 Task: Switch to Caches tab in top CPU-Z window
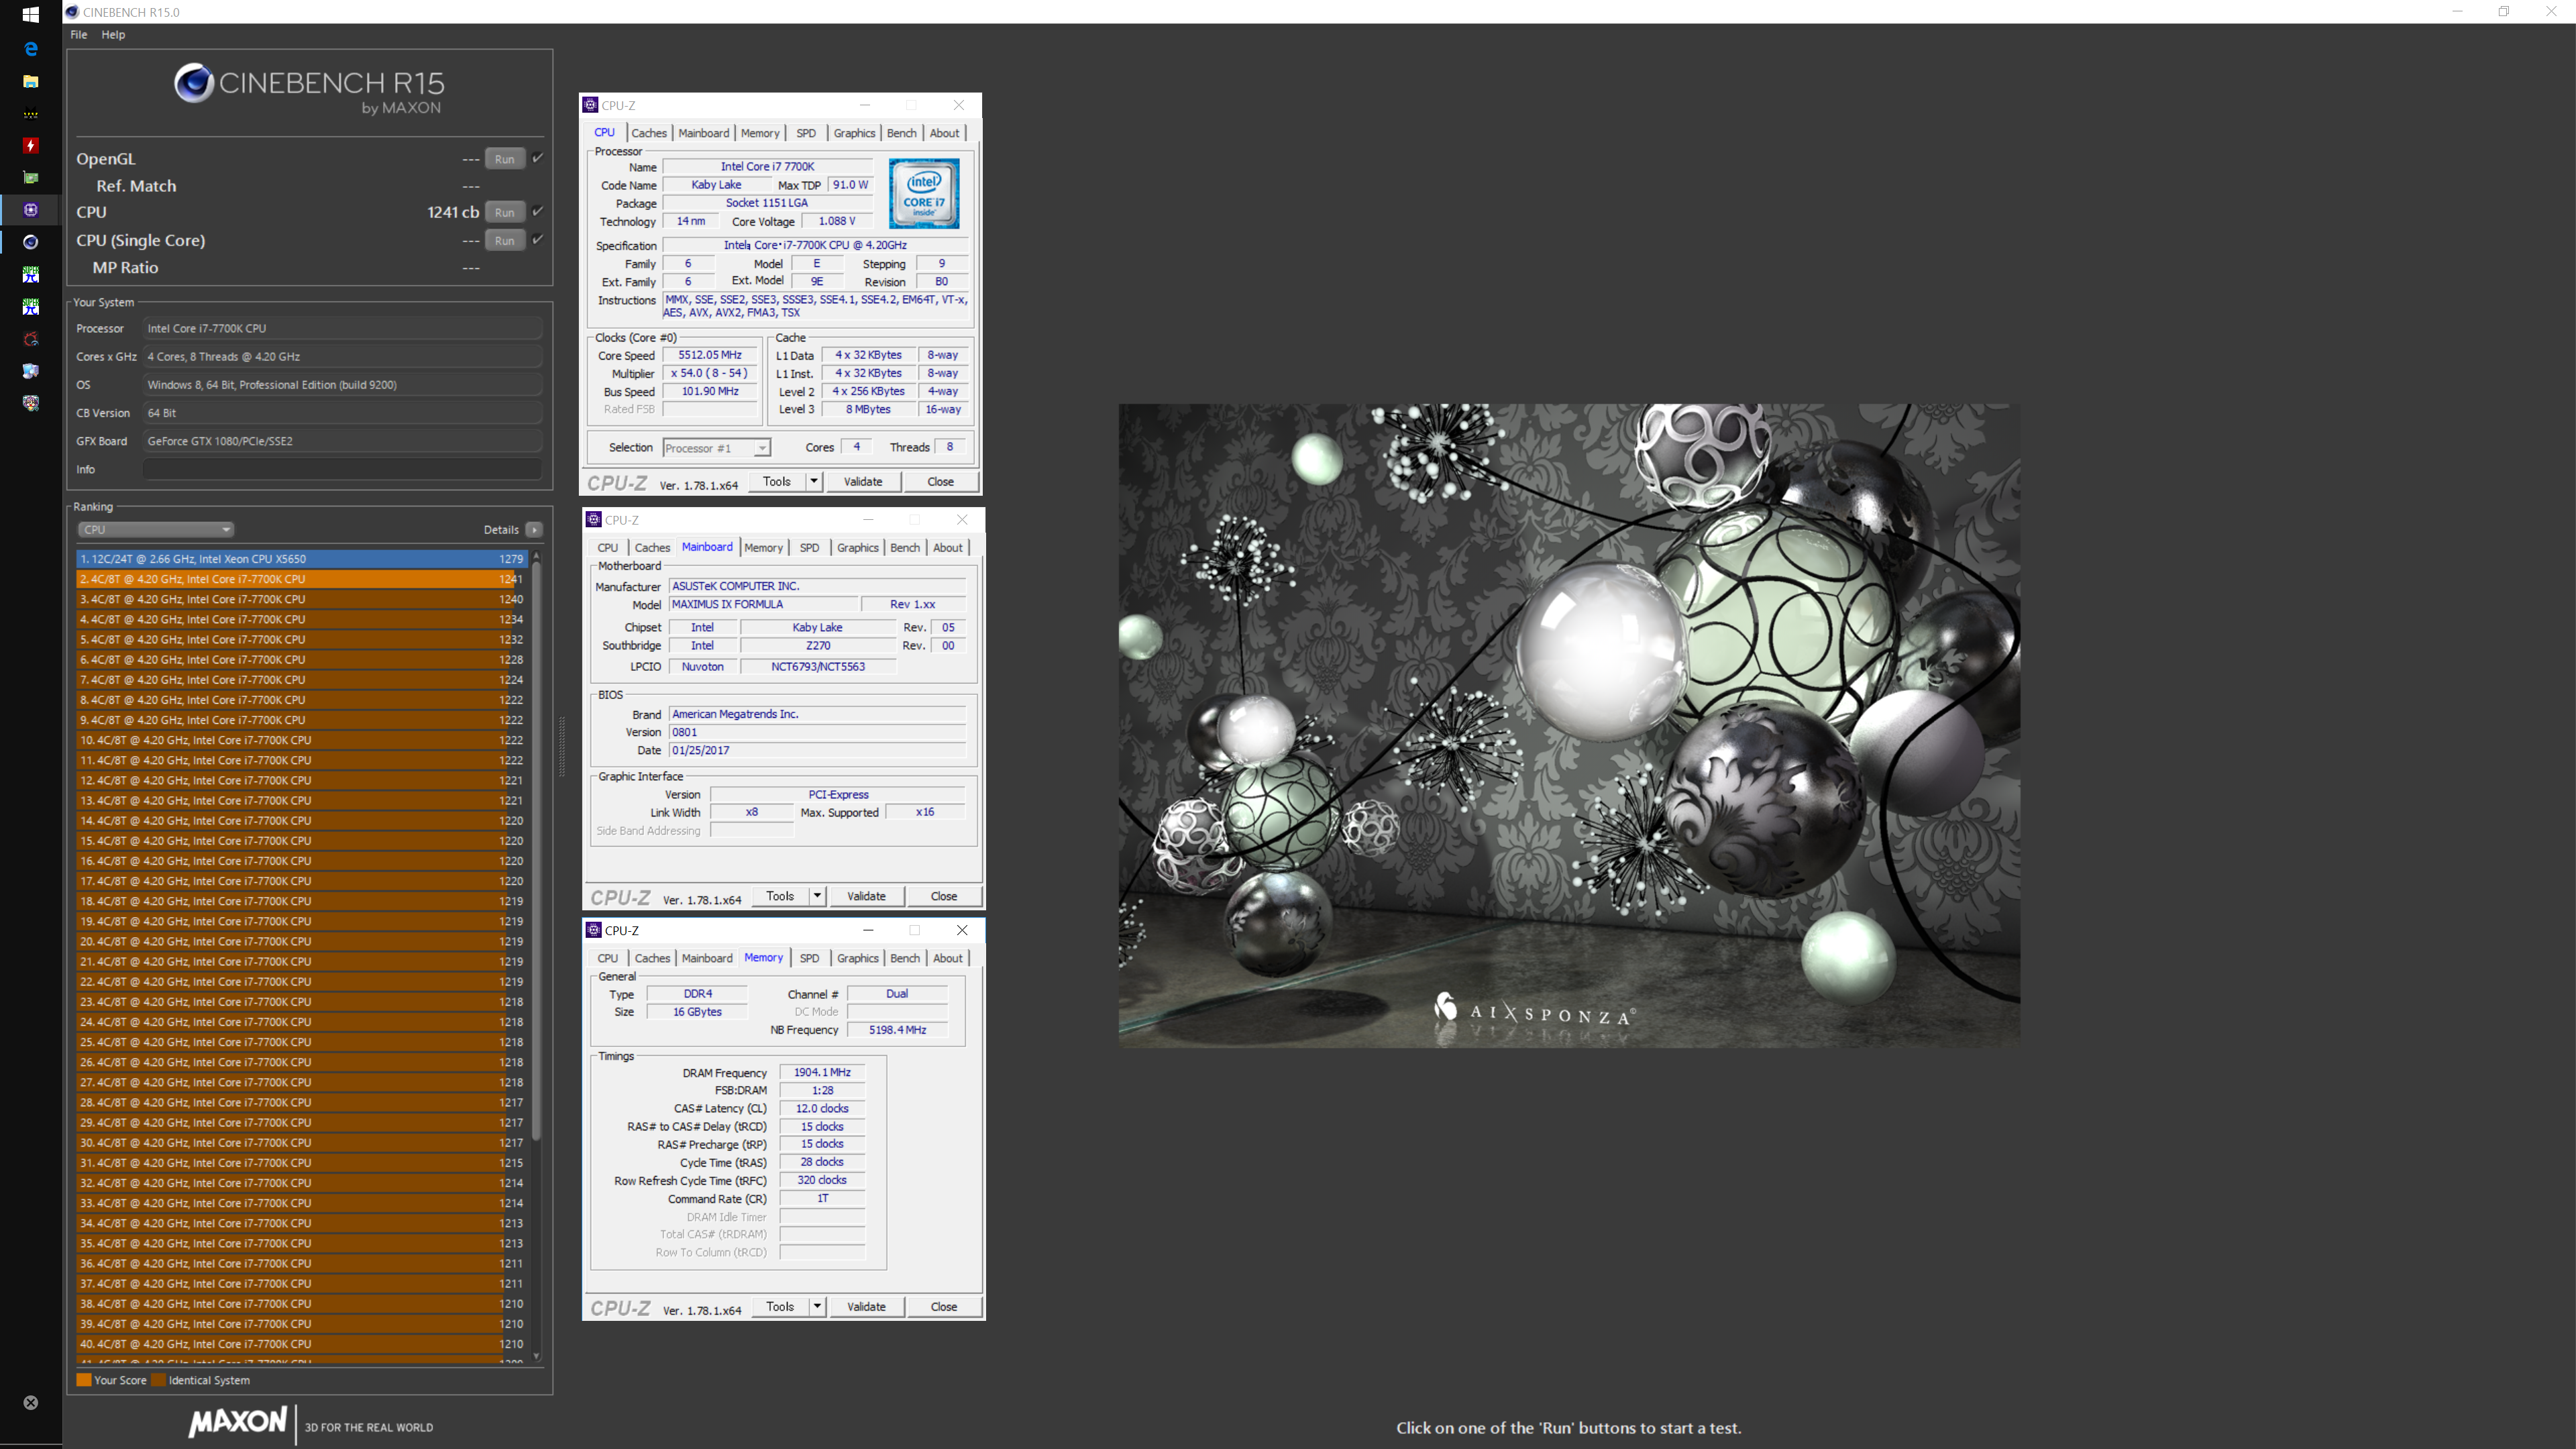[649, 133]
